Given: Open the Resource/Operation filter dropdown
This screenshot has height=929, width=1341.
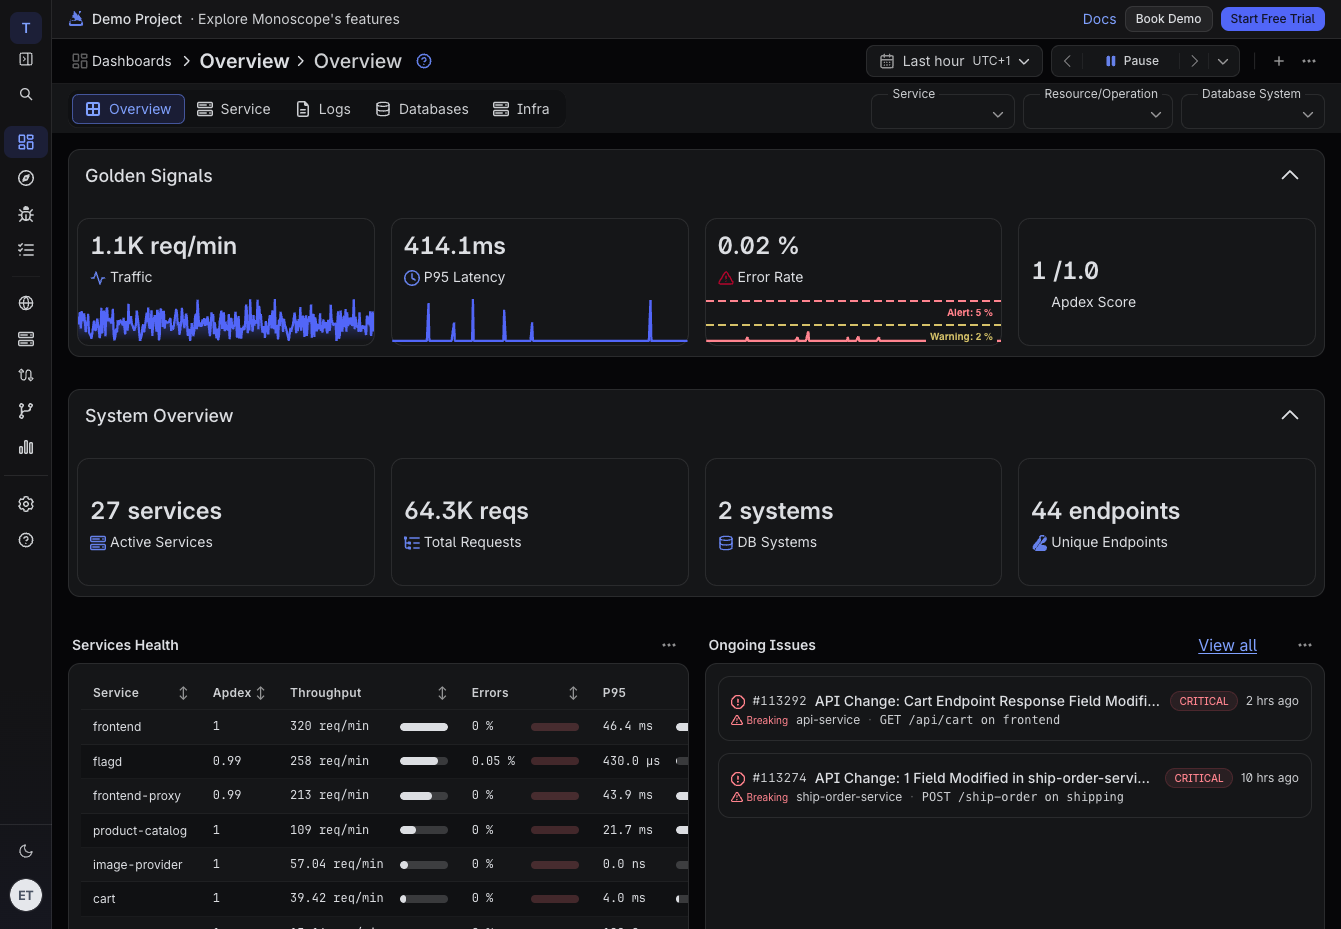Looking at the screenshot, I should pos(1097,111).
